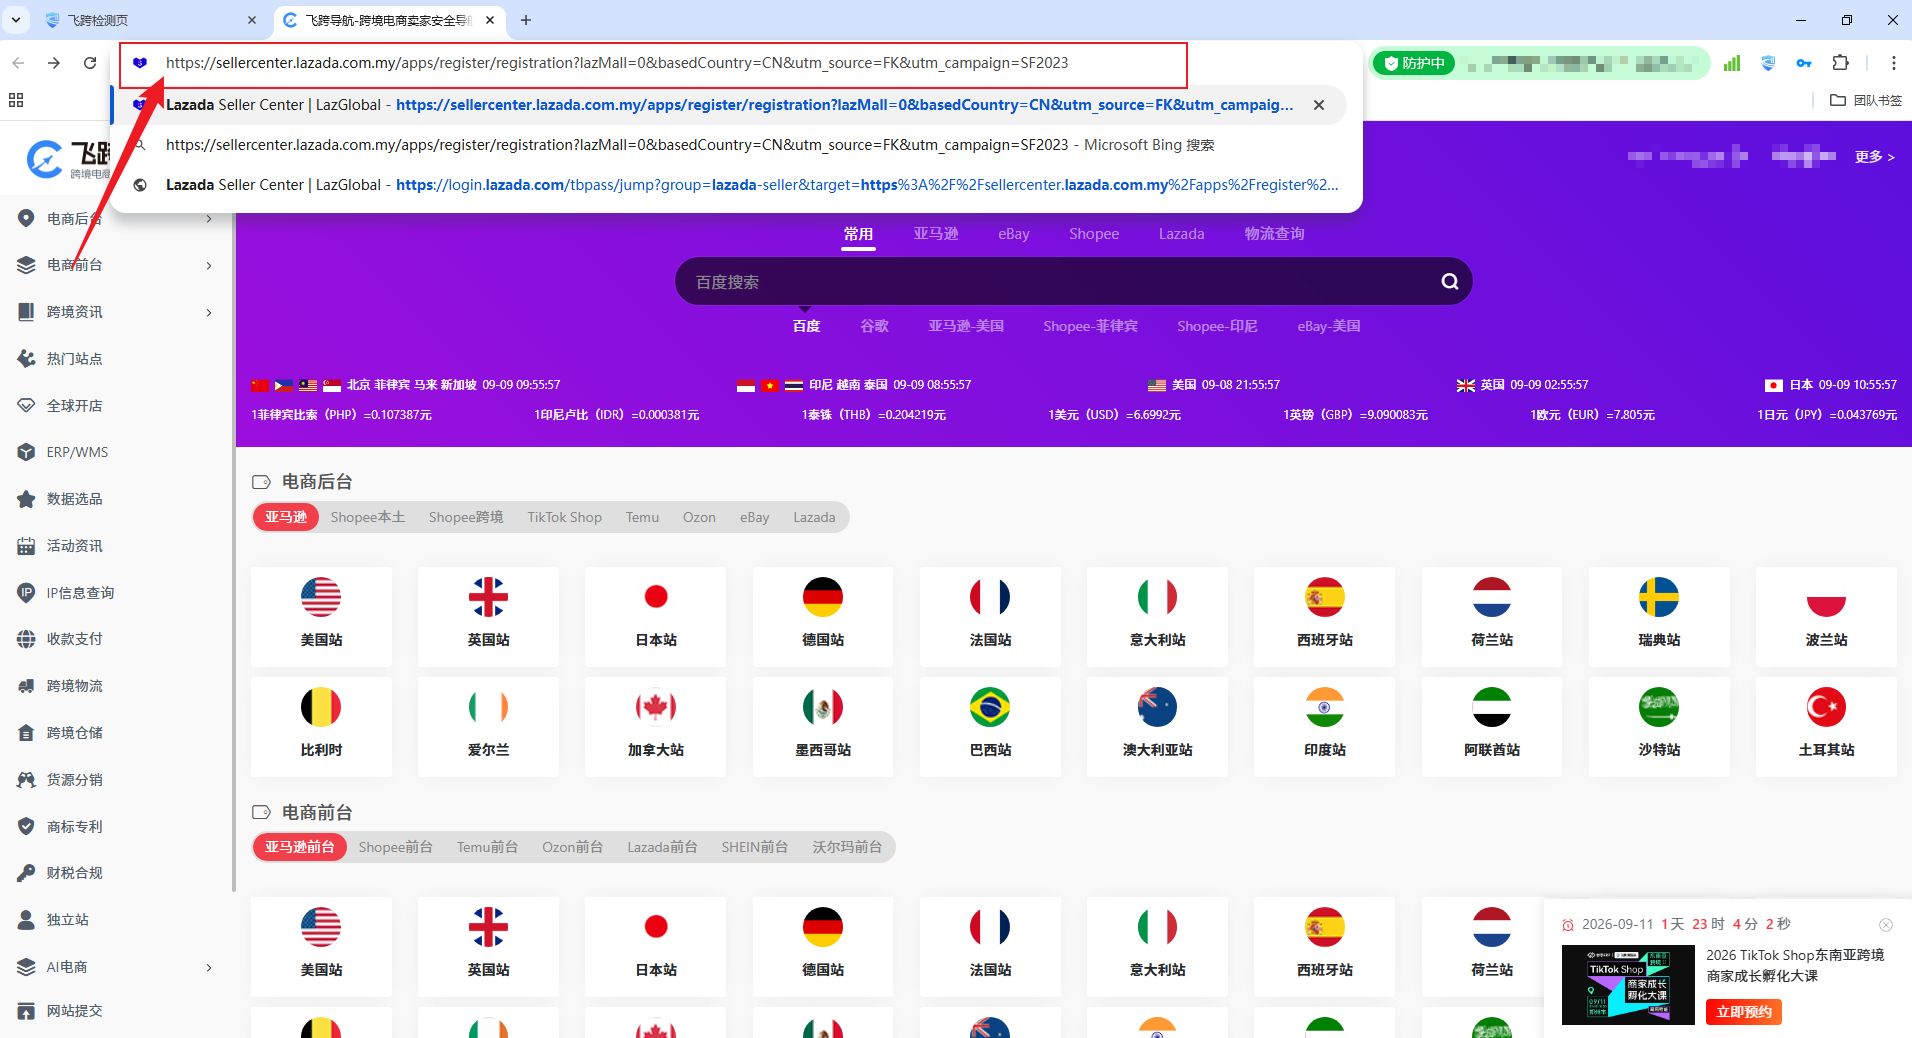This screenshot has width=1912, height=1038.
Task: Open the 瑞典站 flag icon
Action: click(x=1659, y=597)
